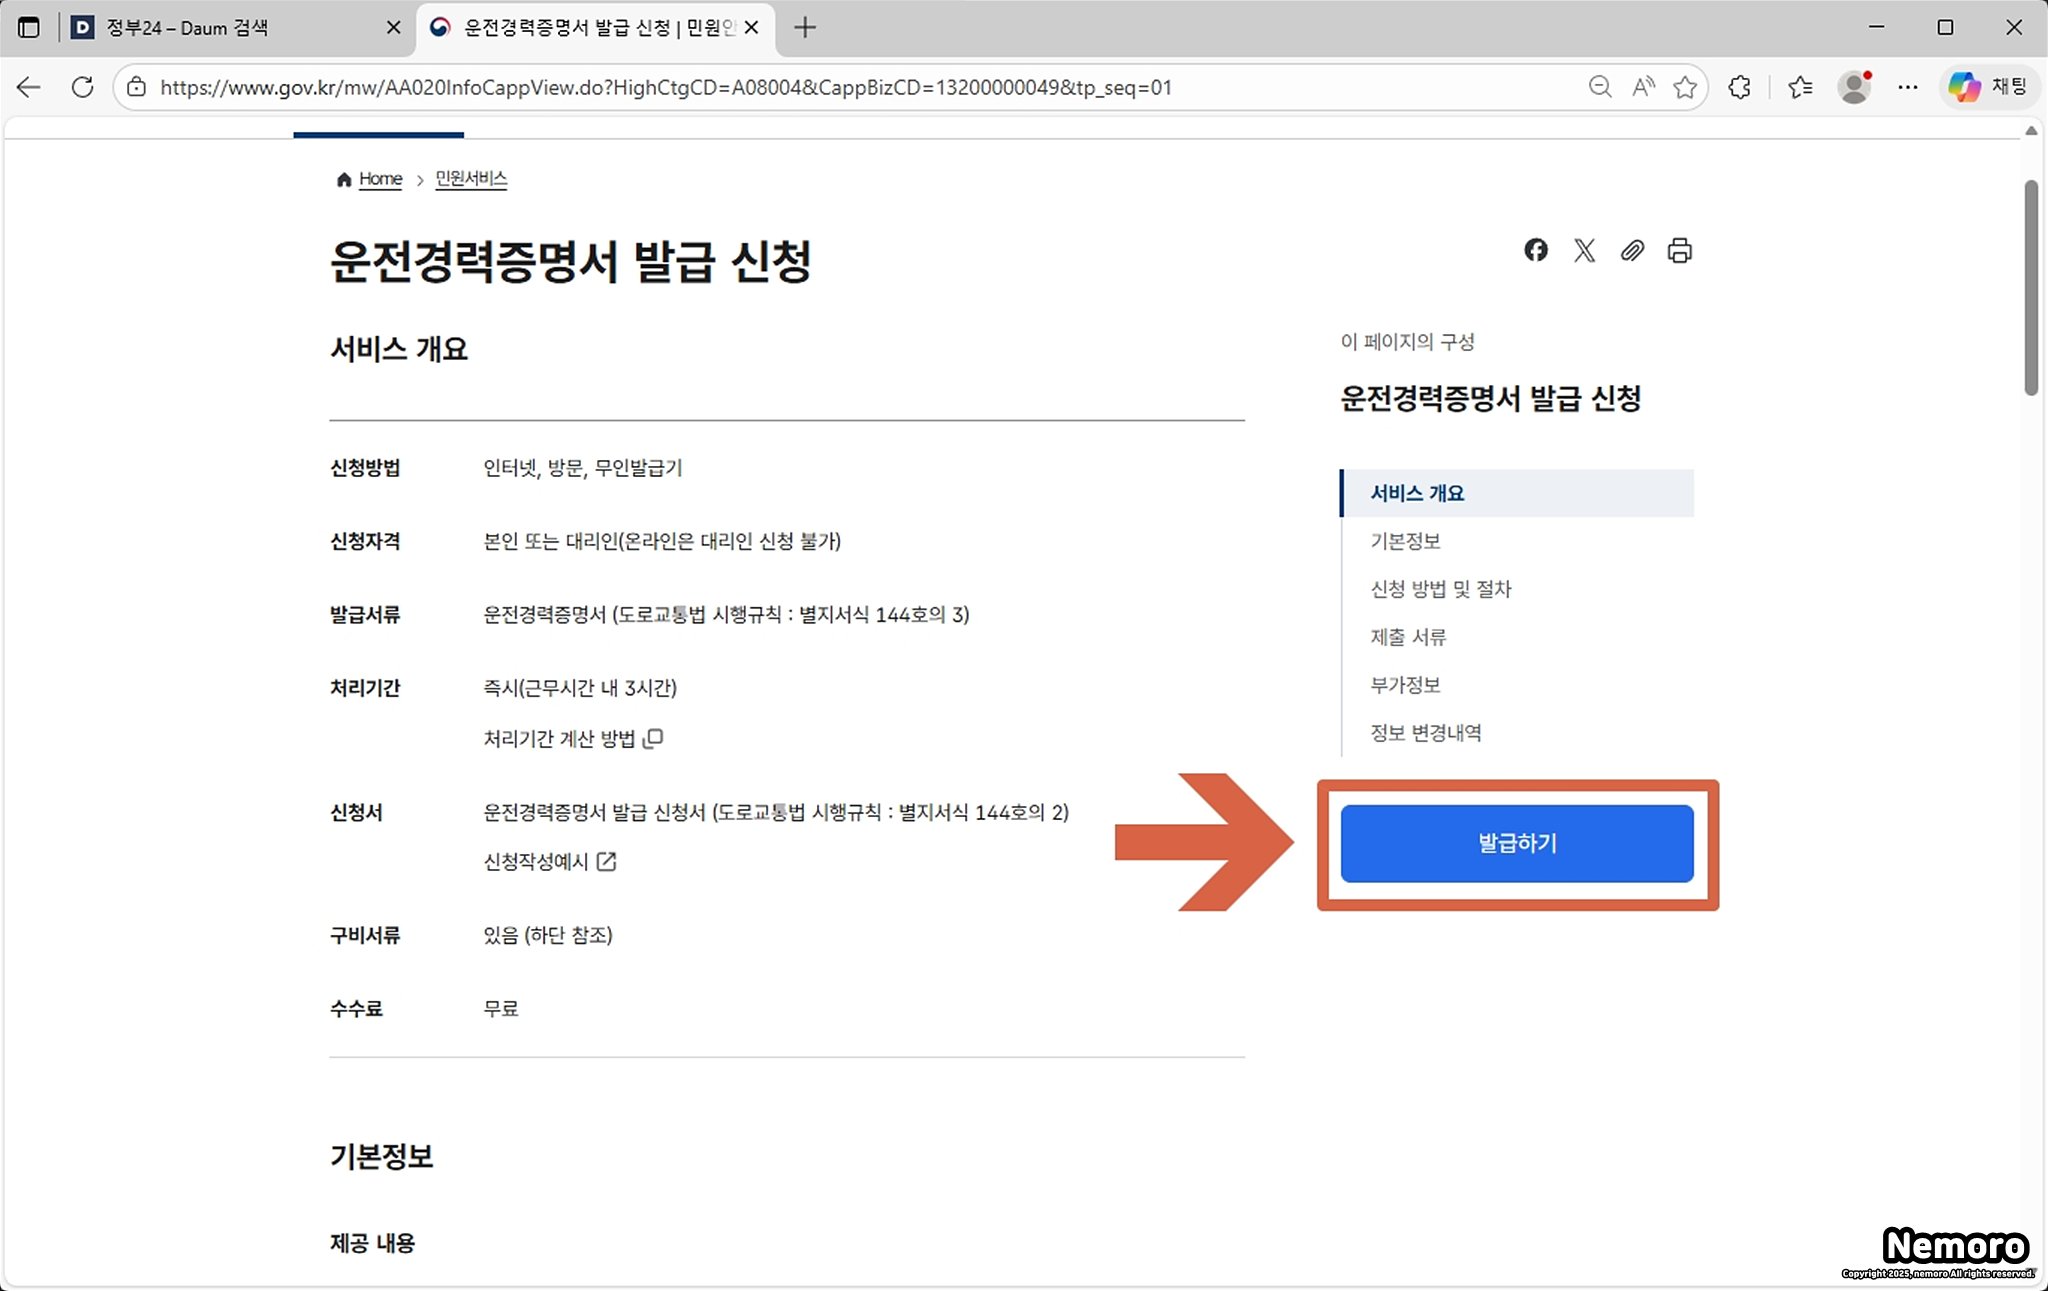Jump to 신청 방법 및 절차 section
Viewport: 2048px width, 1291px height.
tap(1440, 589)
